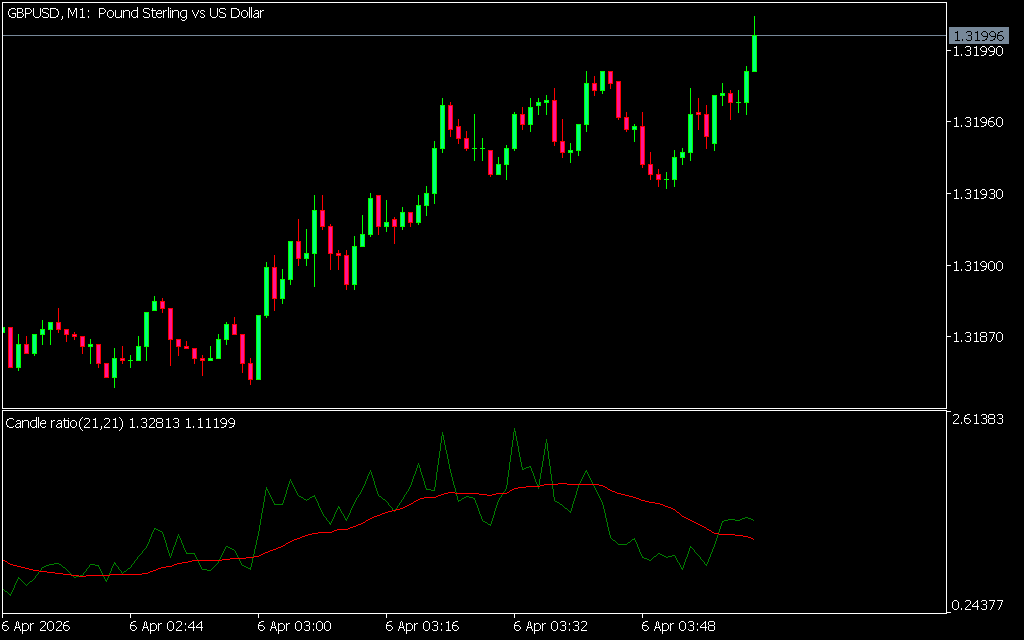Click the 6 Apr 03:32 time label
The width and height of the screenshot is (1024, 640).
550,626
